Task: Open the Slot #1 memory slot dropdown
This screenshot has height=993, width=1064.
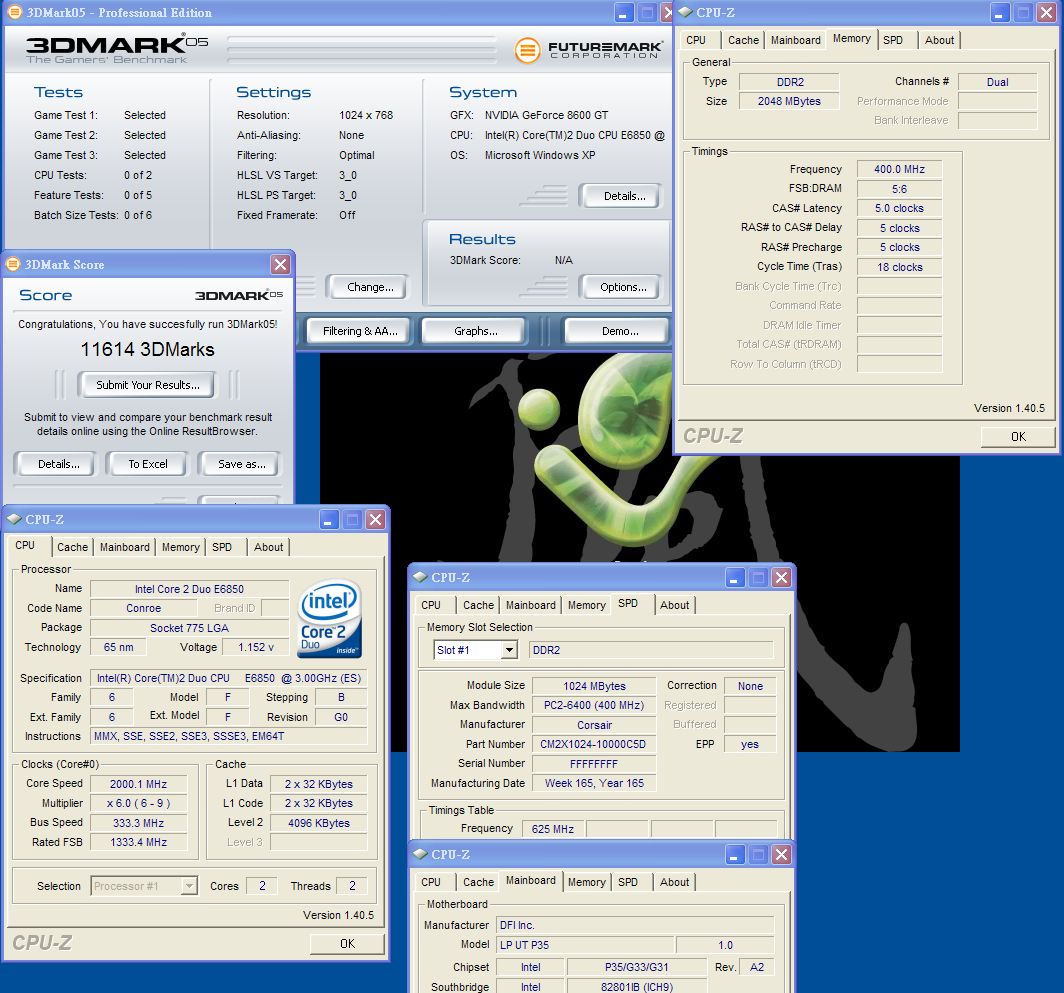Action: coord(509,650)
